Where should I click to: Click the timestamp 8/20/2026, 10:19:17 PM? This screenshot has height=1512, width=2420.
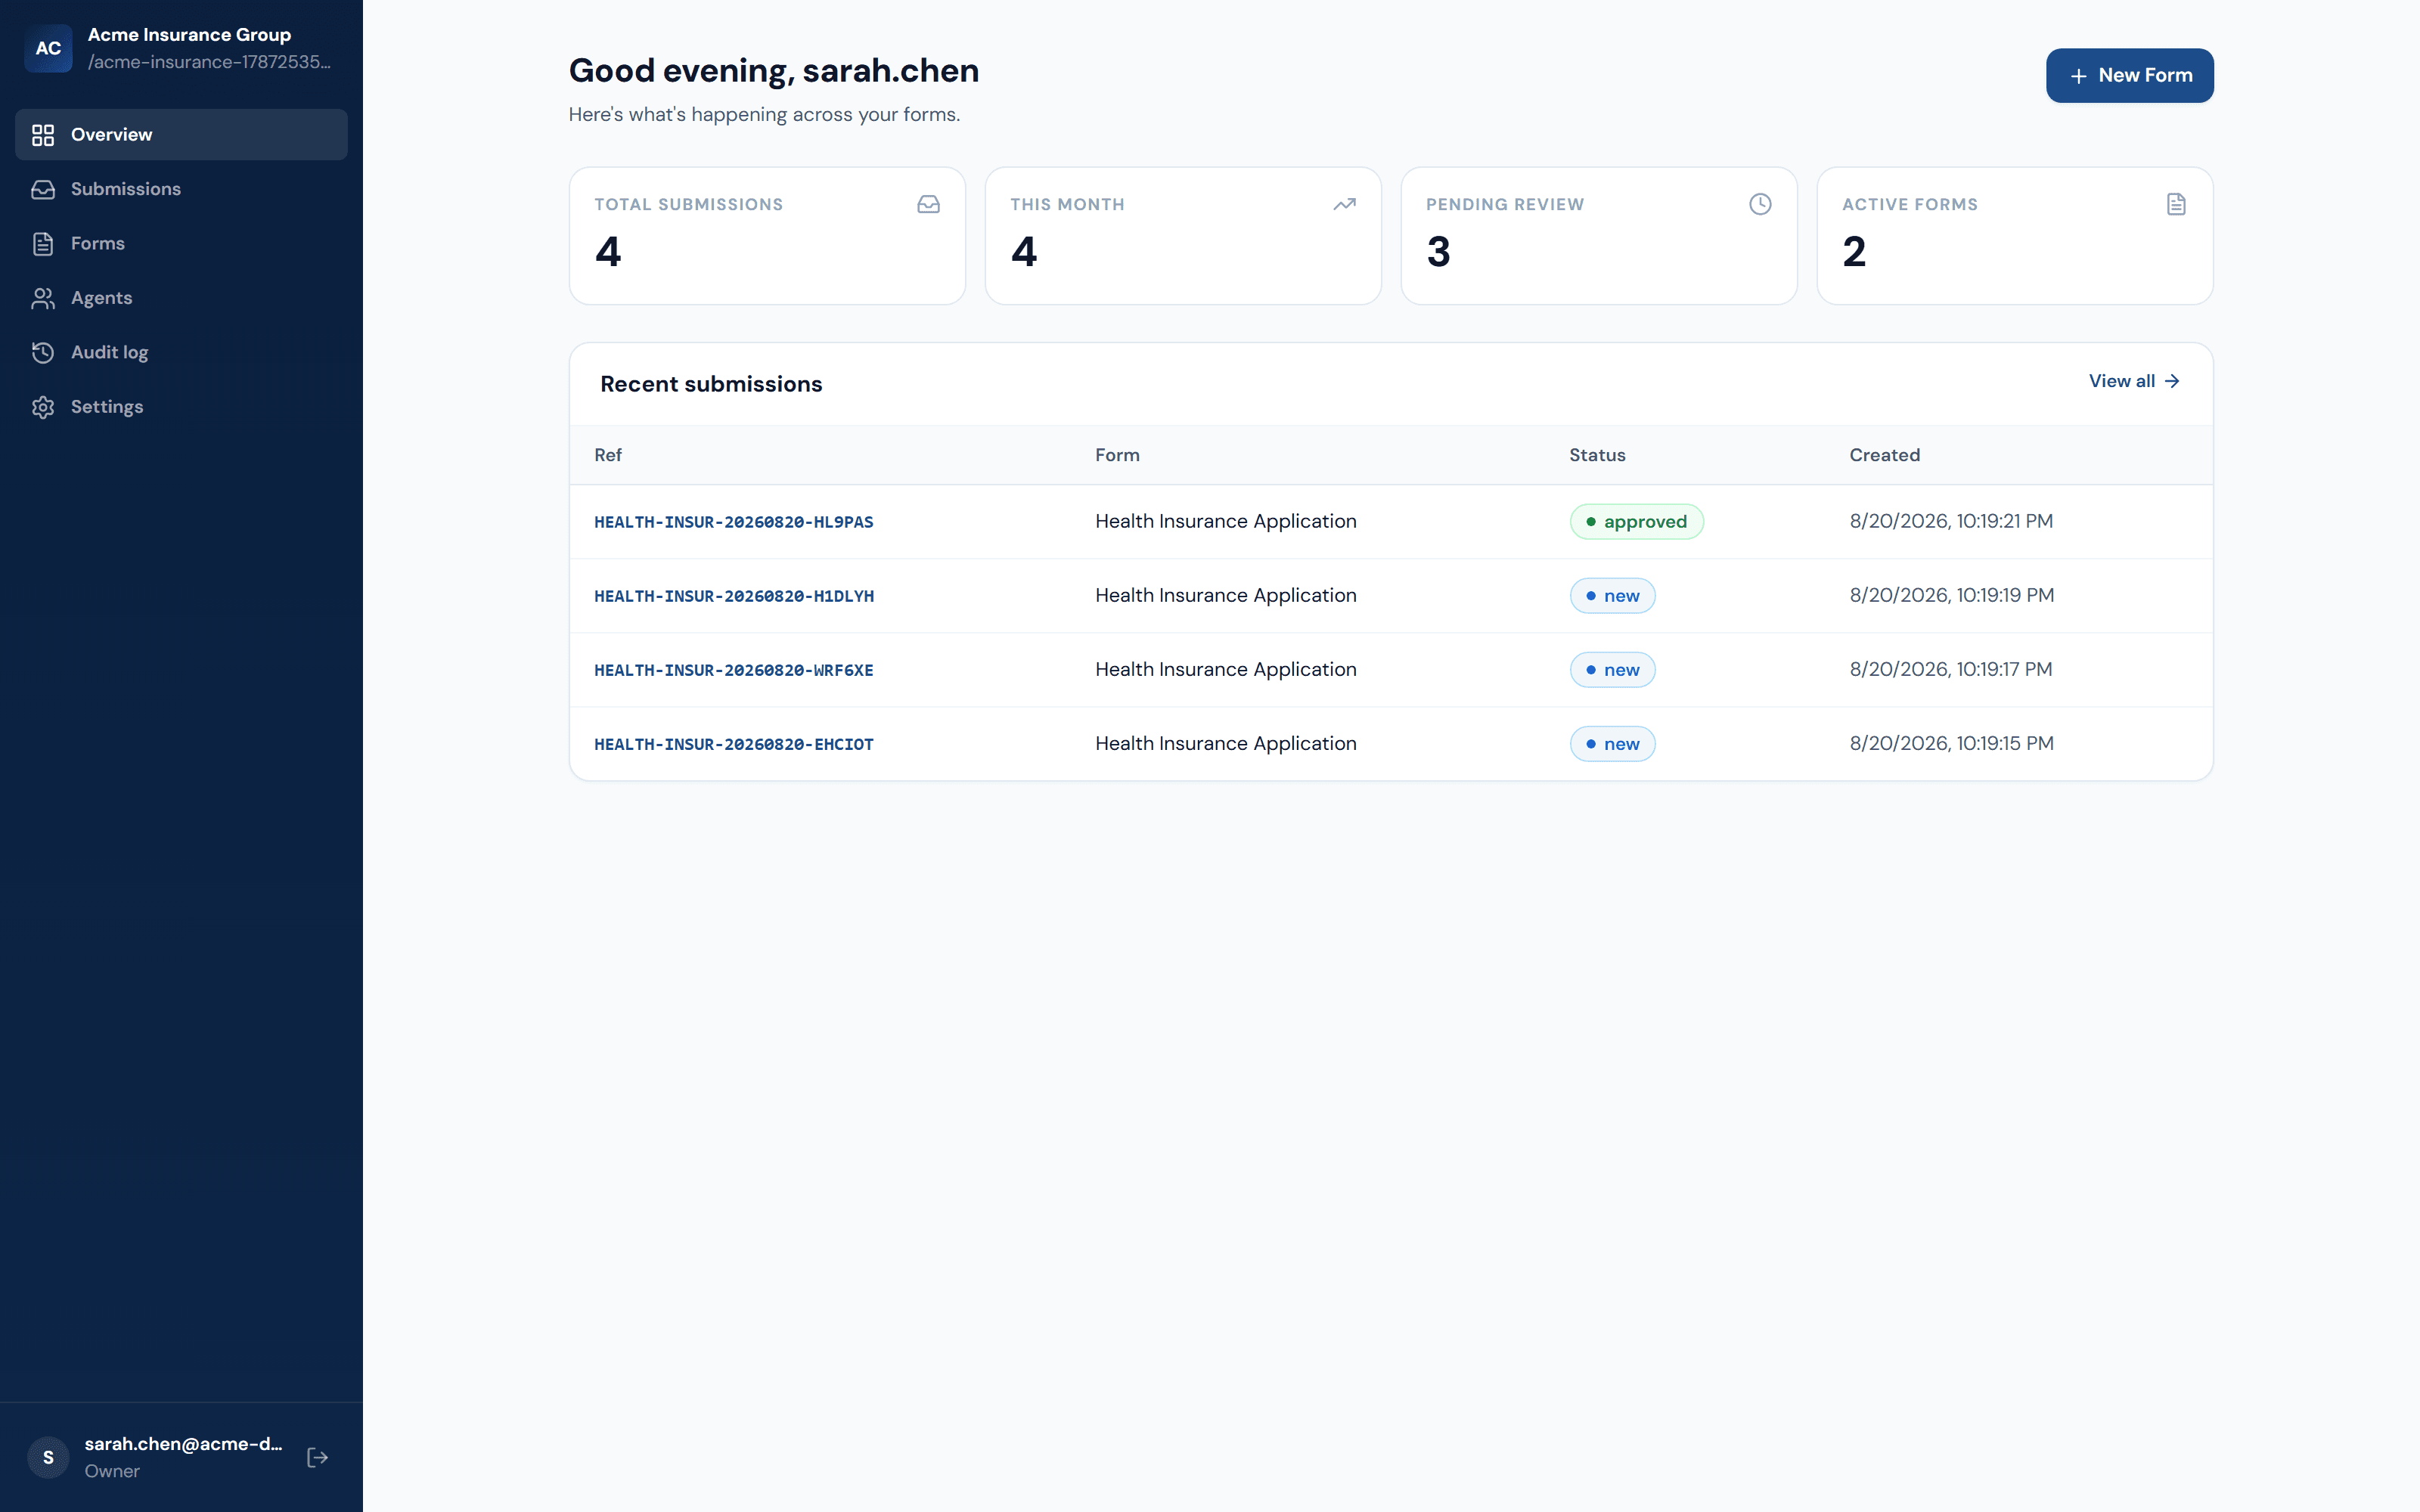click(1951, 669)
